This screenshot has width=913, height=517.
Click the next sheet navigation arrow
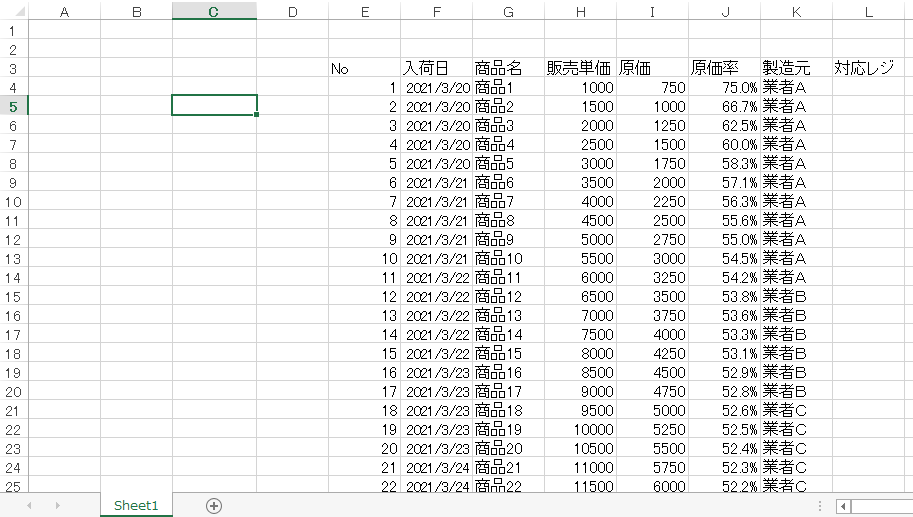(x=57, y=506)
